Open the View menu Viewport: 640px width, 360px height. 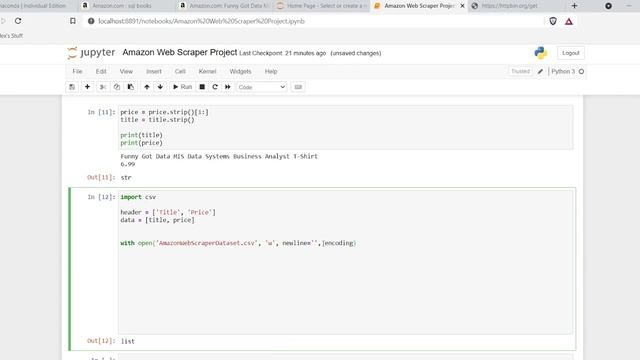pyautogui.click(x=126, y=71)
